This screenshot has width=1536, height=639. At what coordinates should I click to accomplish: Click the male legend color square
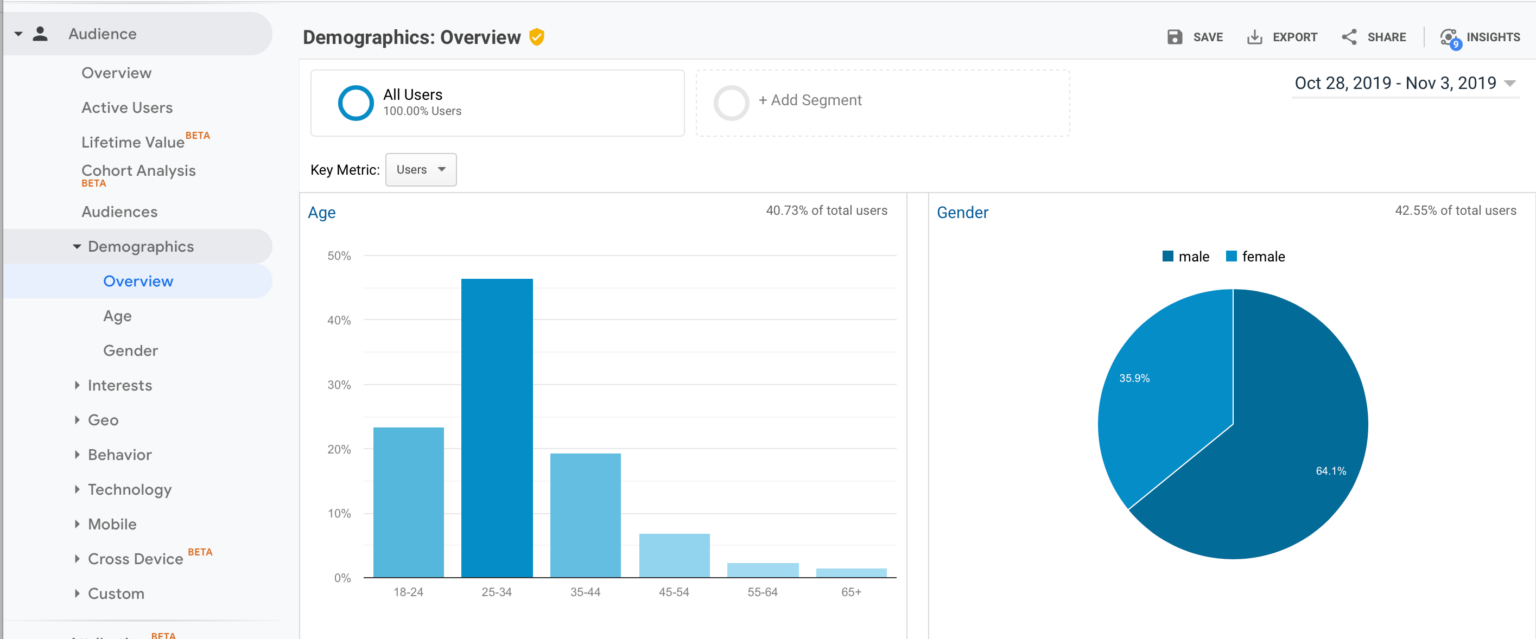click(1169, 256)
